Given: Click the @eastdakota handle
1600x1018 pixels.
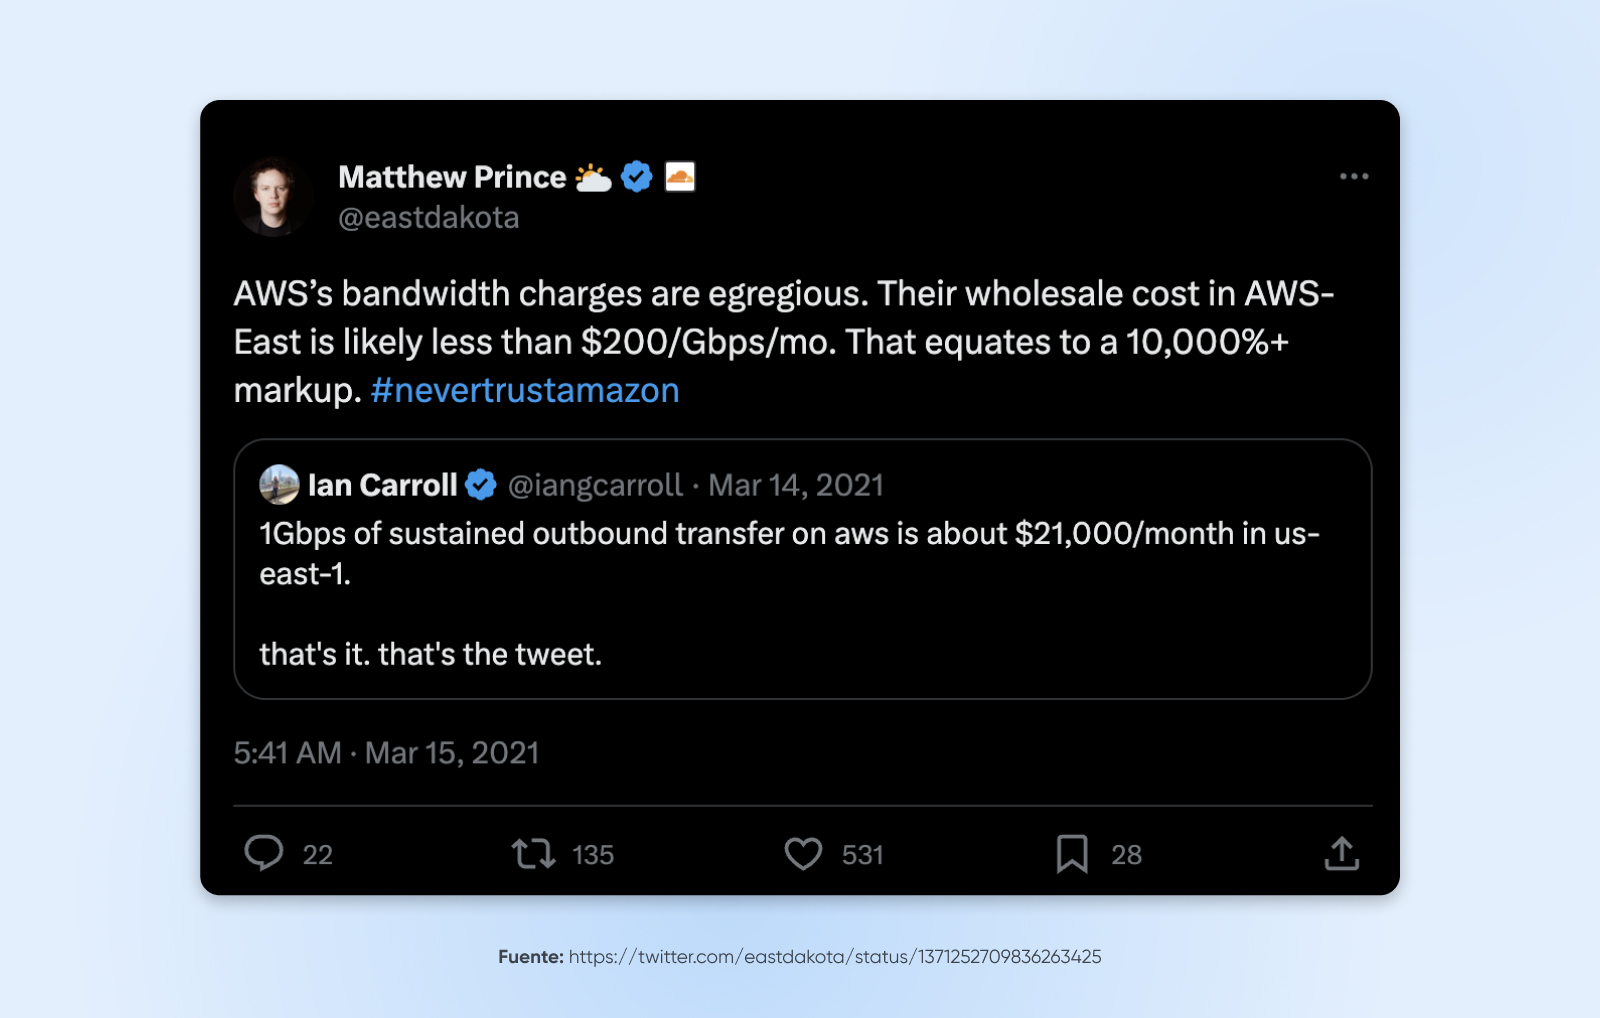Looking at the screenshot, I should tap(428, 217).
